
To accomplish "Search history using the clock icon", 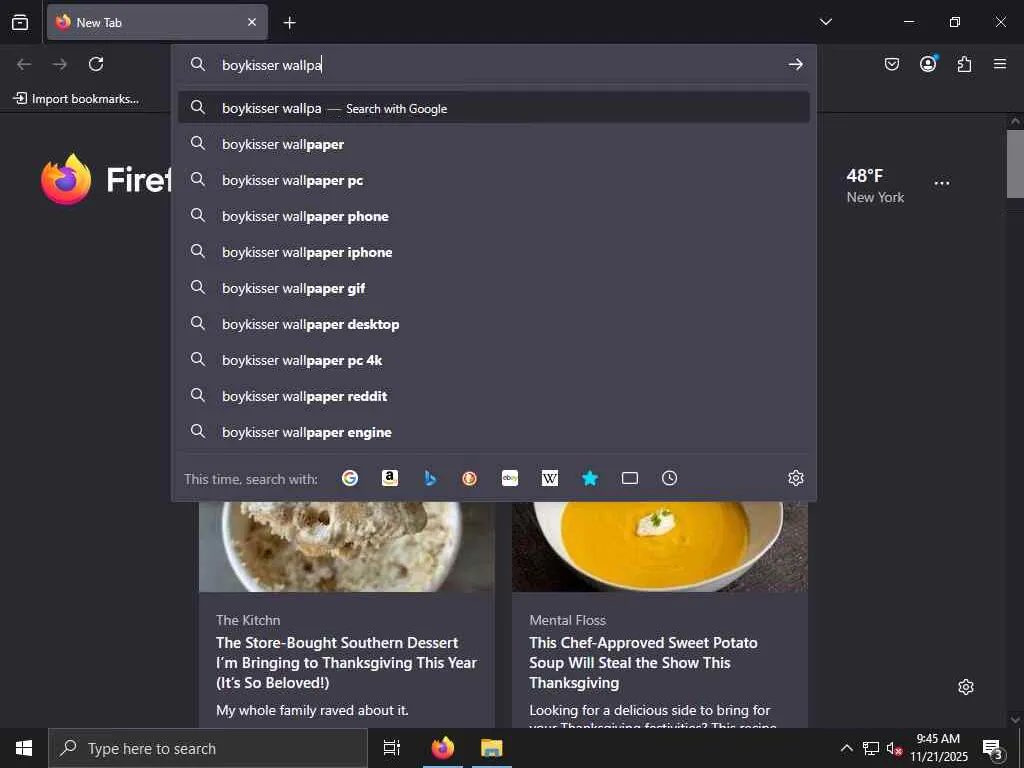I will coord(669,478).
